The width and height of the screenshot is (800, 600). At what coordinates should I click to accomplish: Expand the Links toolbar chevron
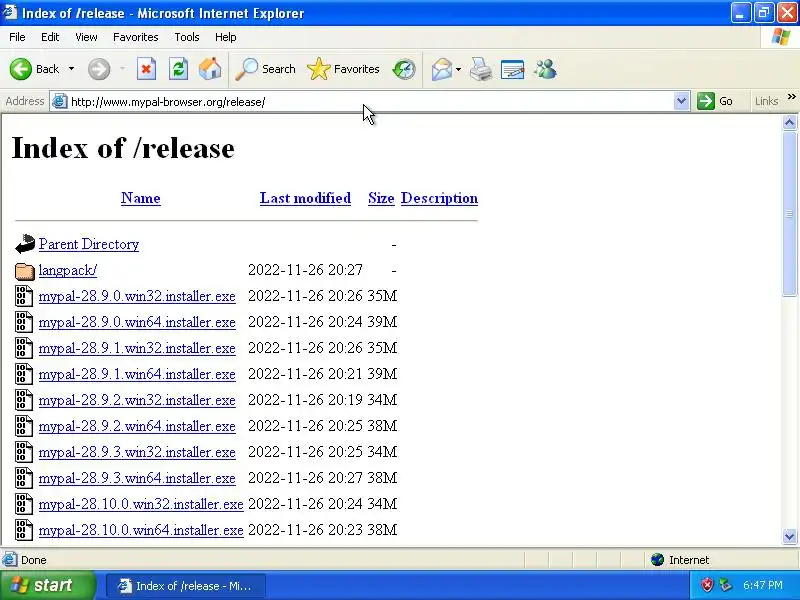(x=791, y=97)
